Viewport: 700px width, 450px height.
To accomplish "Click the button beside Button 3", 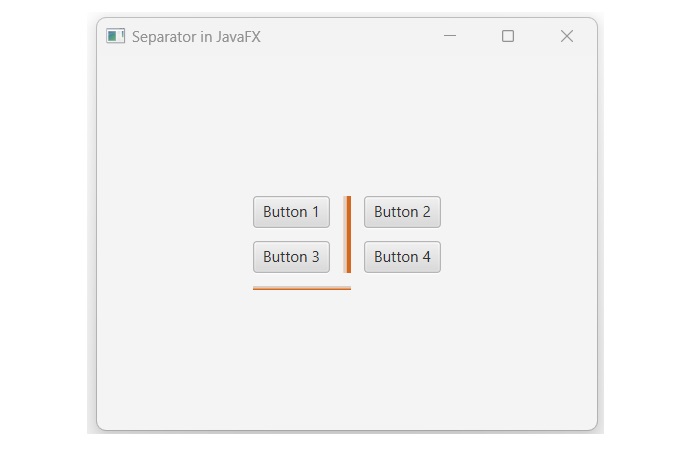I will 402,257.
